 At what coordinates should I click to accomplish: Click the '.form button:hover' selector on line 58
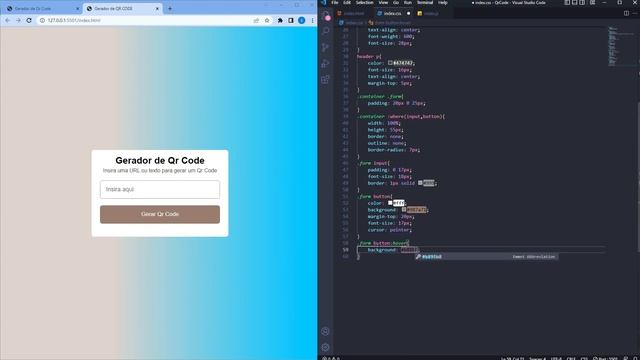coord(384,243)
